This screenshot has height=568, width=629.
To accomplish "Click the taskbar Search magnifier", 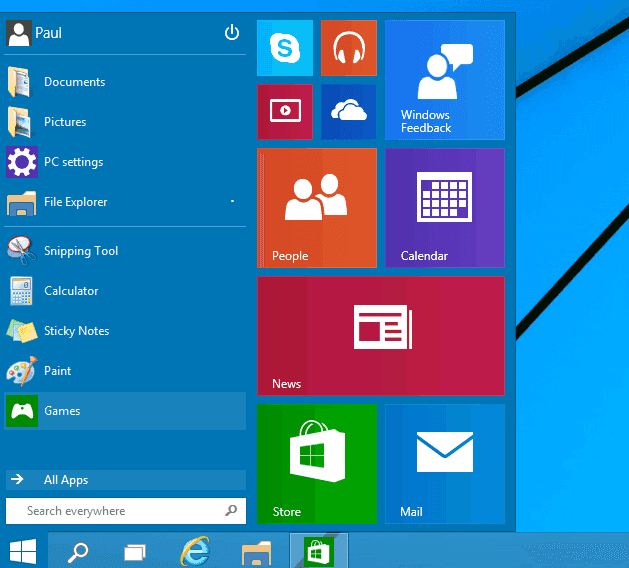I will 77,552.
